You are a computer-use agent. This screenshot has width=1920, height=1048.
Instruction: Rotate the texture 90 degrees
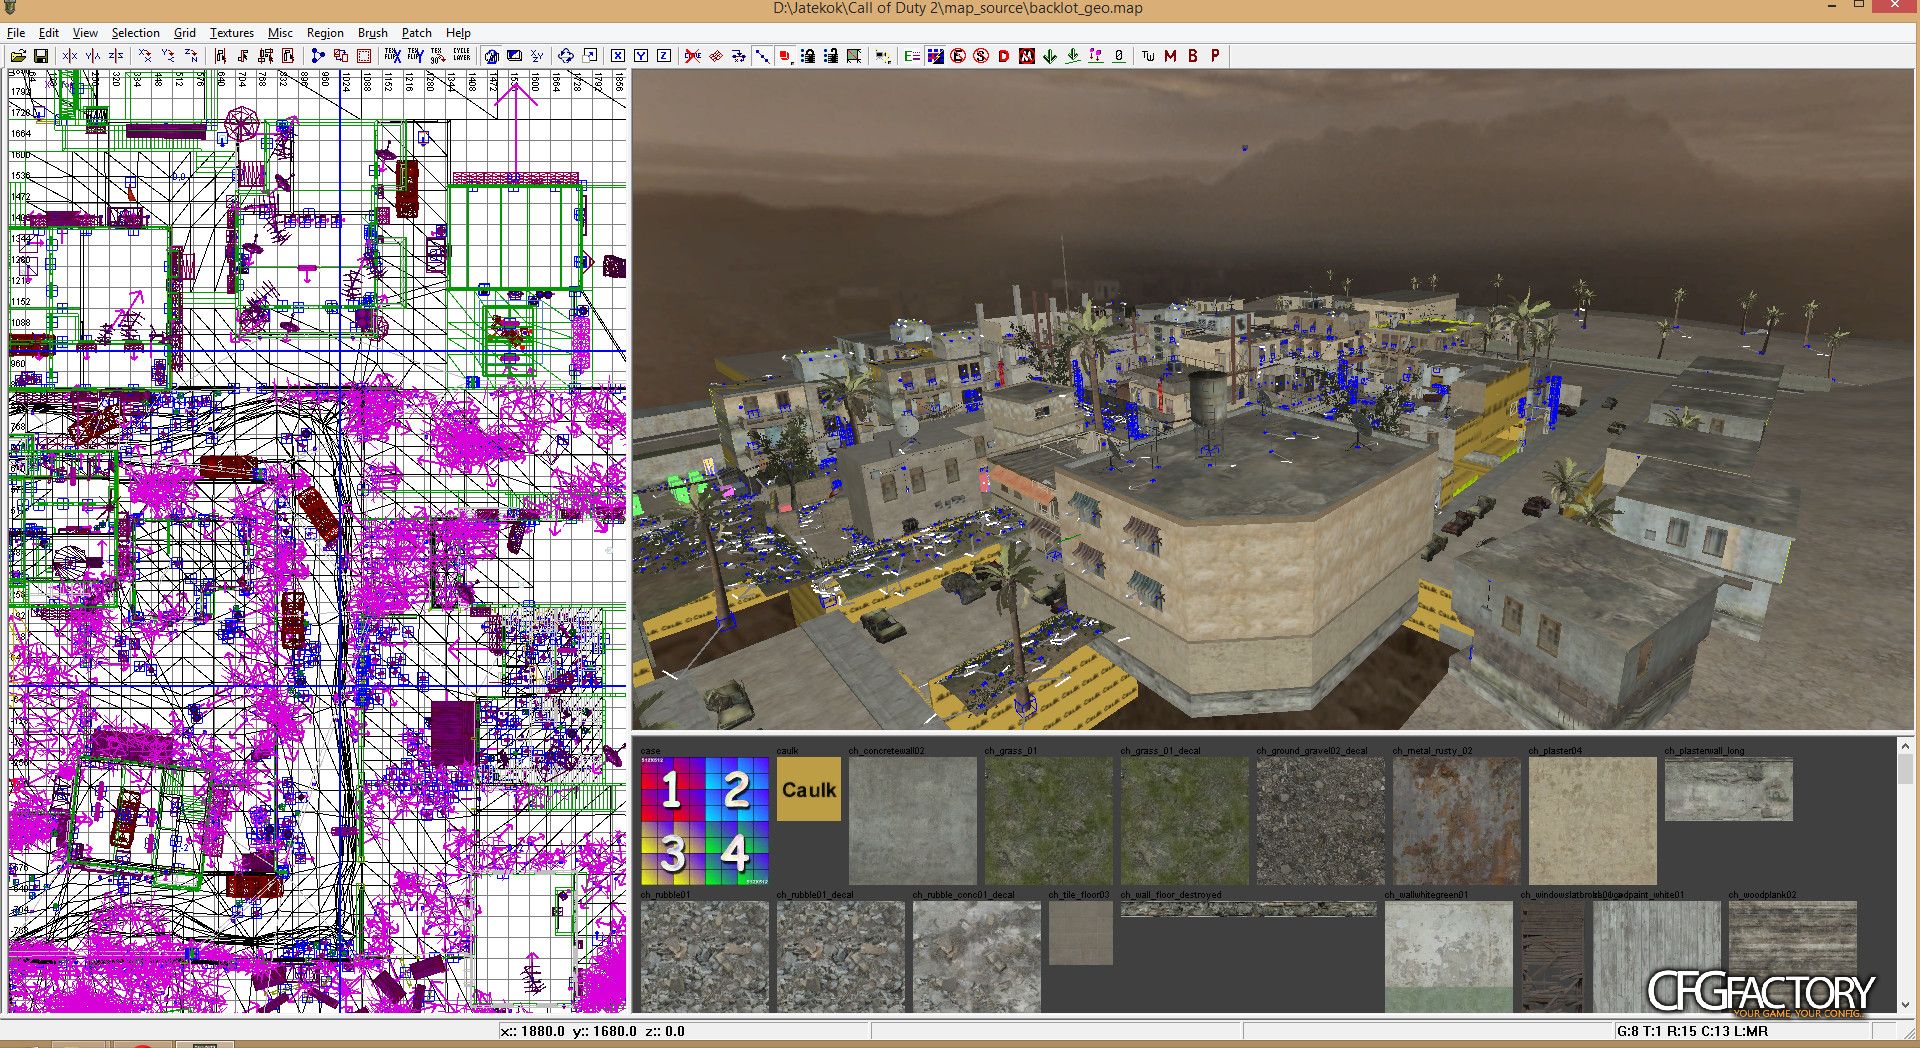pos(438,56)
